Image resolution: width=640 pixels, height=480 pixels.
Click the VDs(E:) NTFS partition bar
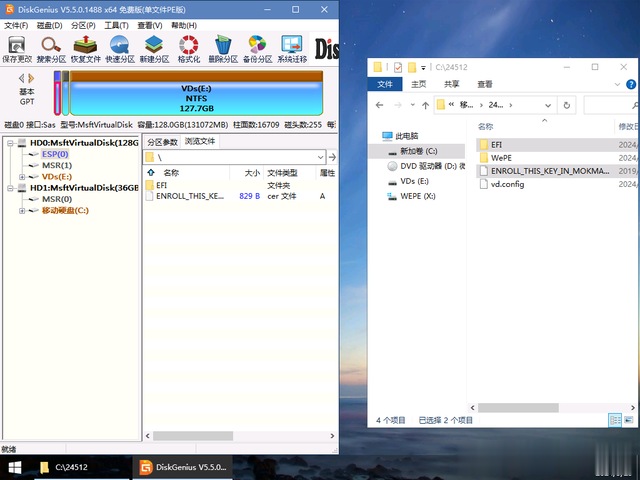pos(196,93)
